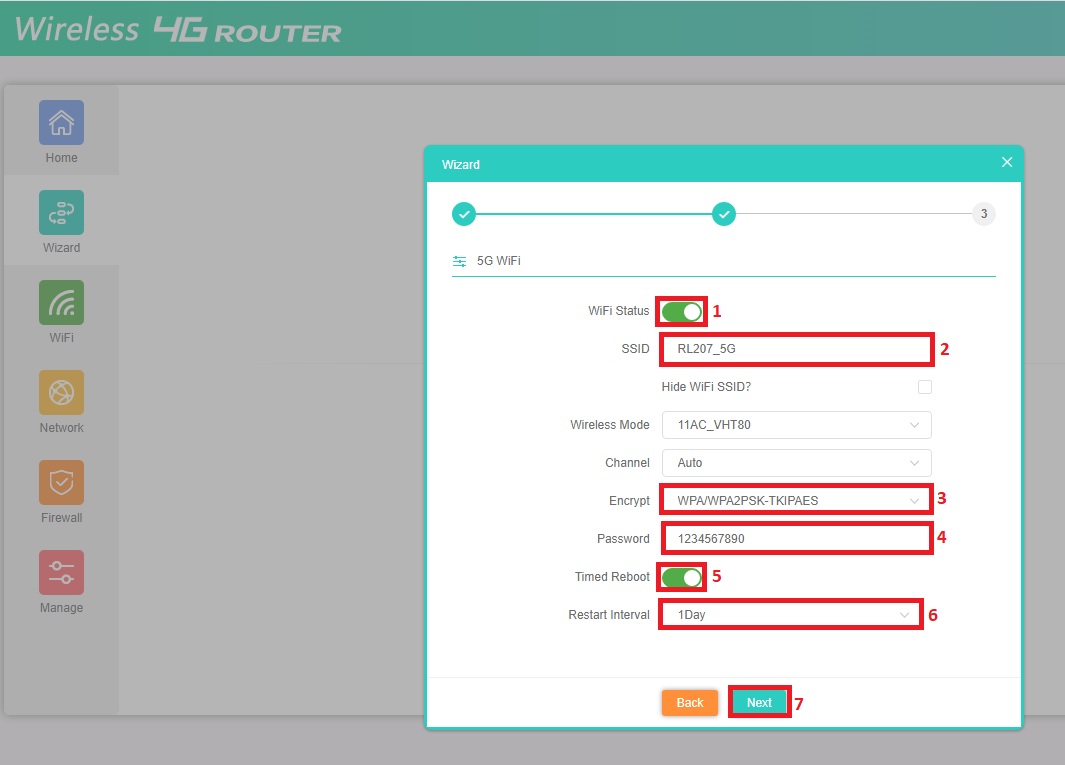Disable the Timed Reboot switch

pos(682,577)
